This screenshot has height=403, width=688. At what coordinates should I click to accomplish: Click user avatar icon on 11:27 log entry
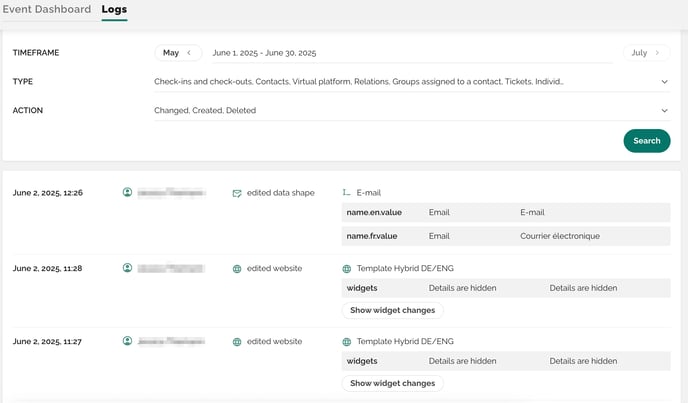[127, 341]
